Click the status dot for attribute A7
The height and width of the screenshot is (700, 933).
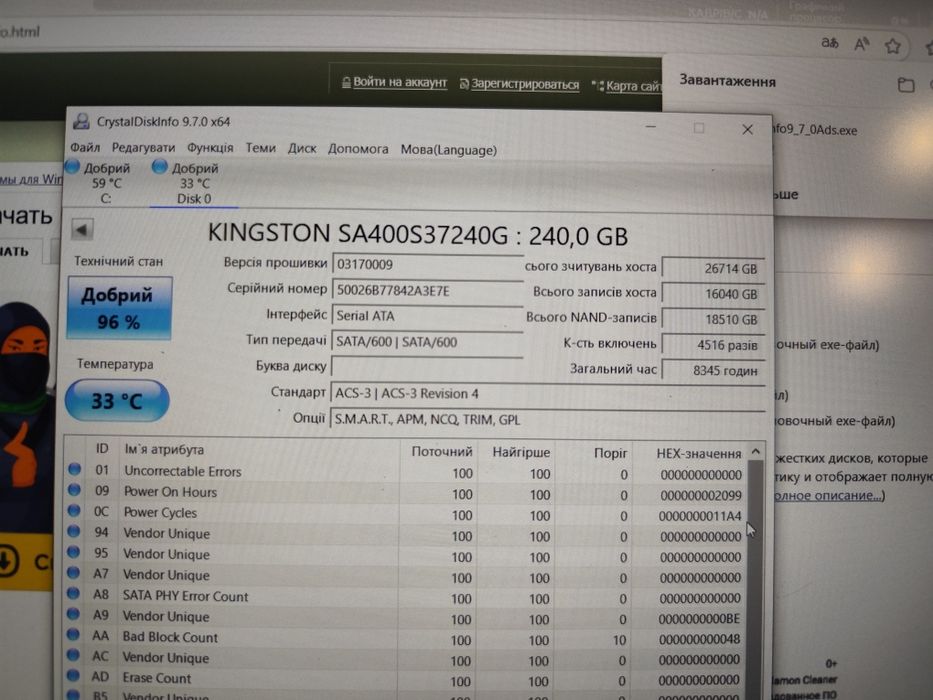(x=74, y=573)
